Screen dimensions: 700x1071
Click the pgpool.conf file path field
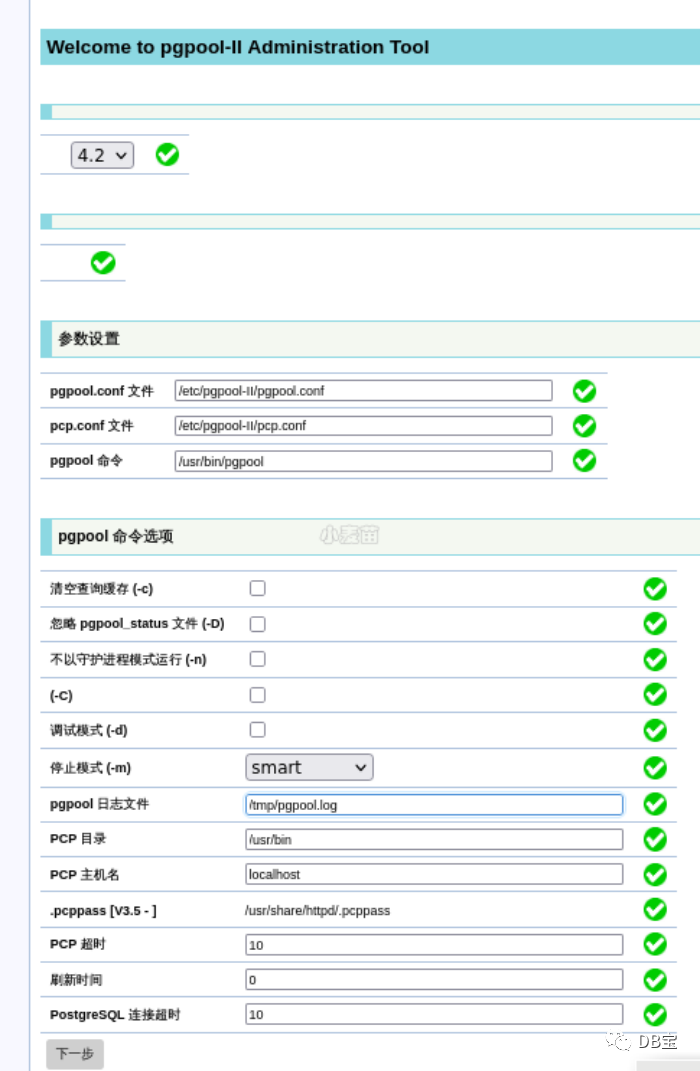coord(363,391)
